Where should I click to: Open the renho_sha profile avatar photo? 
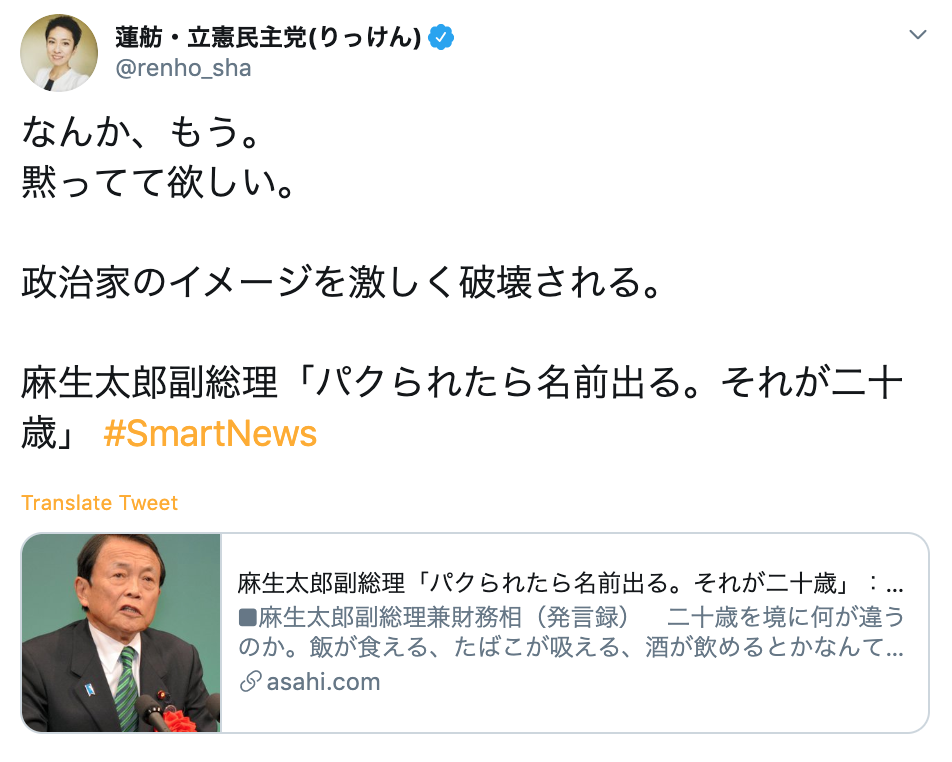(59, 53)
